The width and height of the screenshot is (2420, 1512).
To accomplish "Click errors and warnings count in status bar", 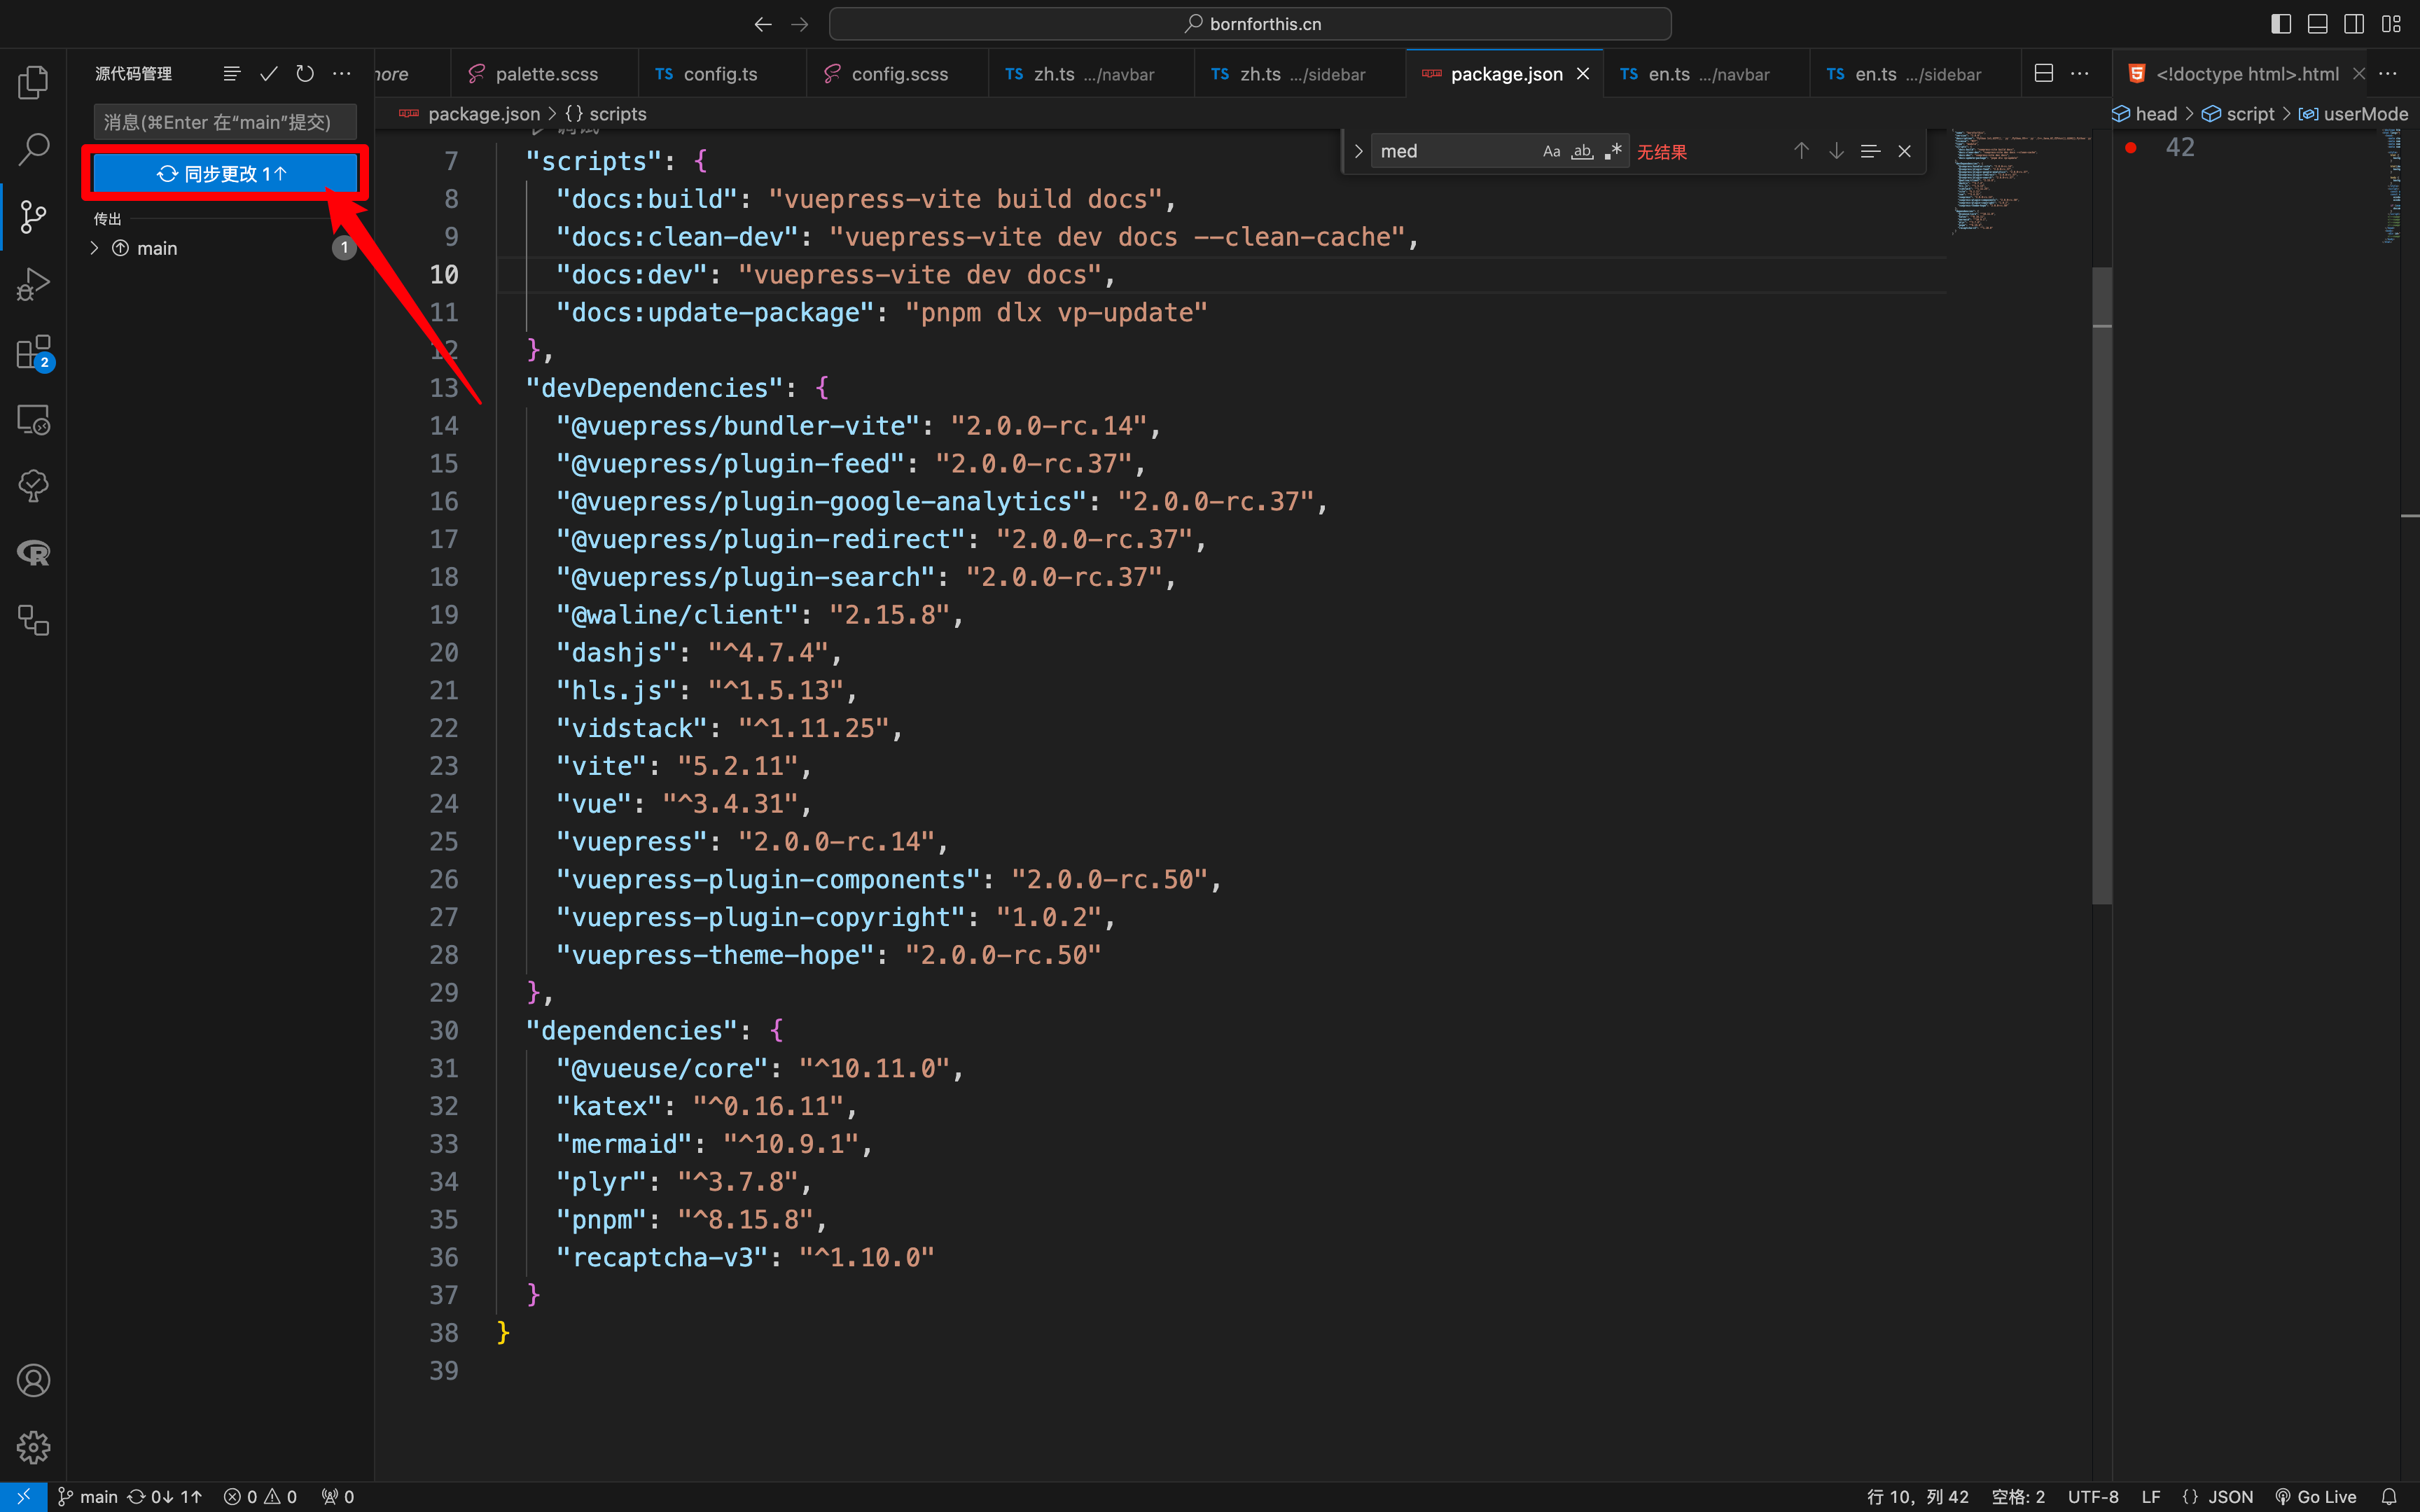I will point(260,1497).
